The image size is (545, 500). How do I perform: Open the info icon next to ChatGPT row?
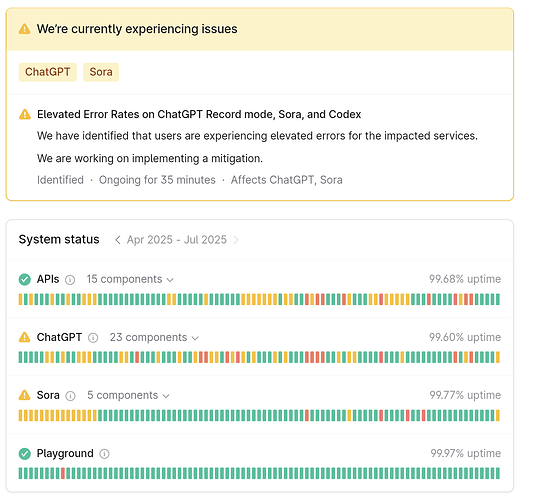93,338
